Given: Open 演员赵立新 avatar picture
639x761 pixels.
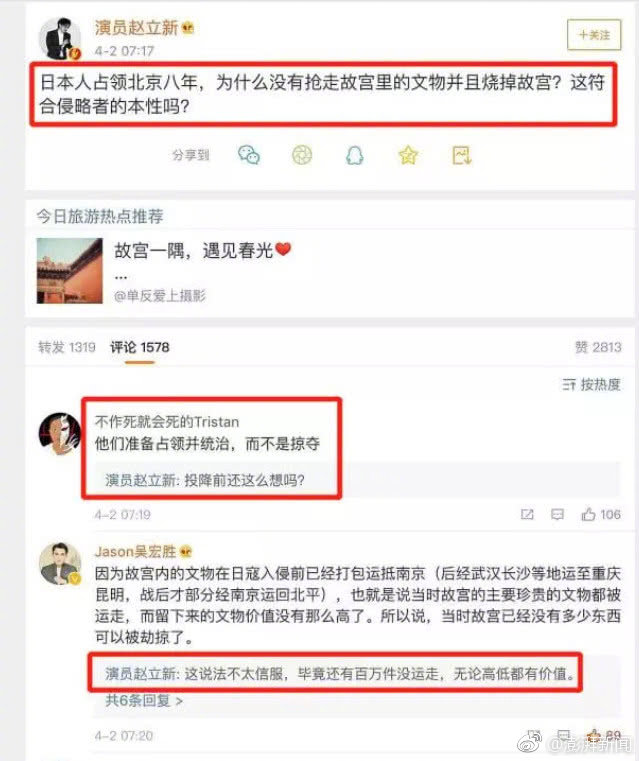Looking at the screenshot, I should [60, 38].
